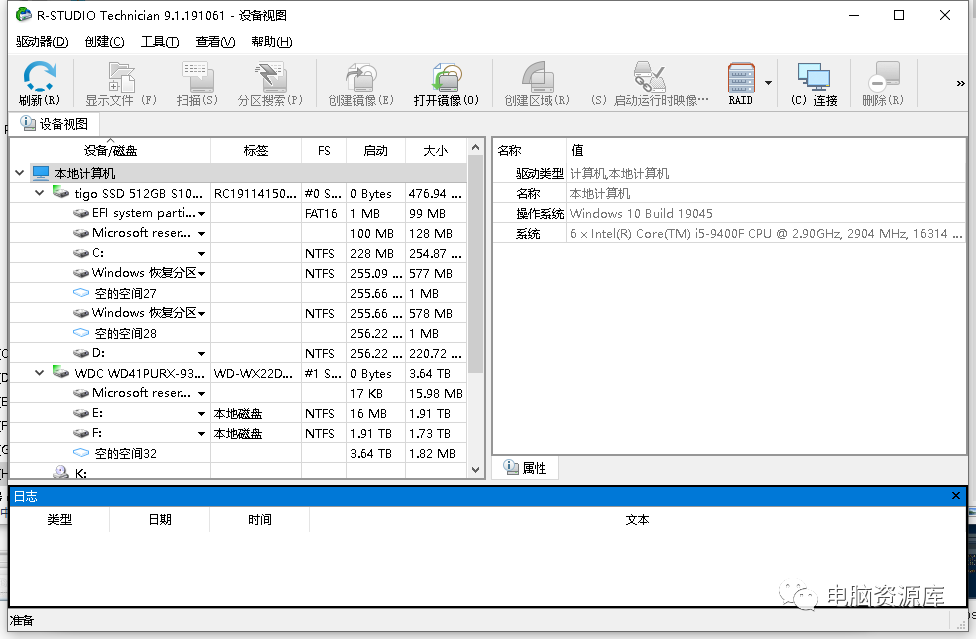Select the 设备视图 tab
This screenshot has height=639, width=976.
coord(55,124)
